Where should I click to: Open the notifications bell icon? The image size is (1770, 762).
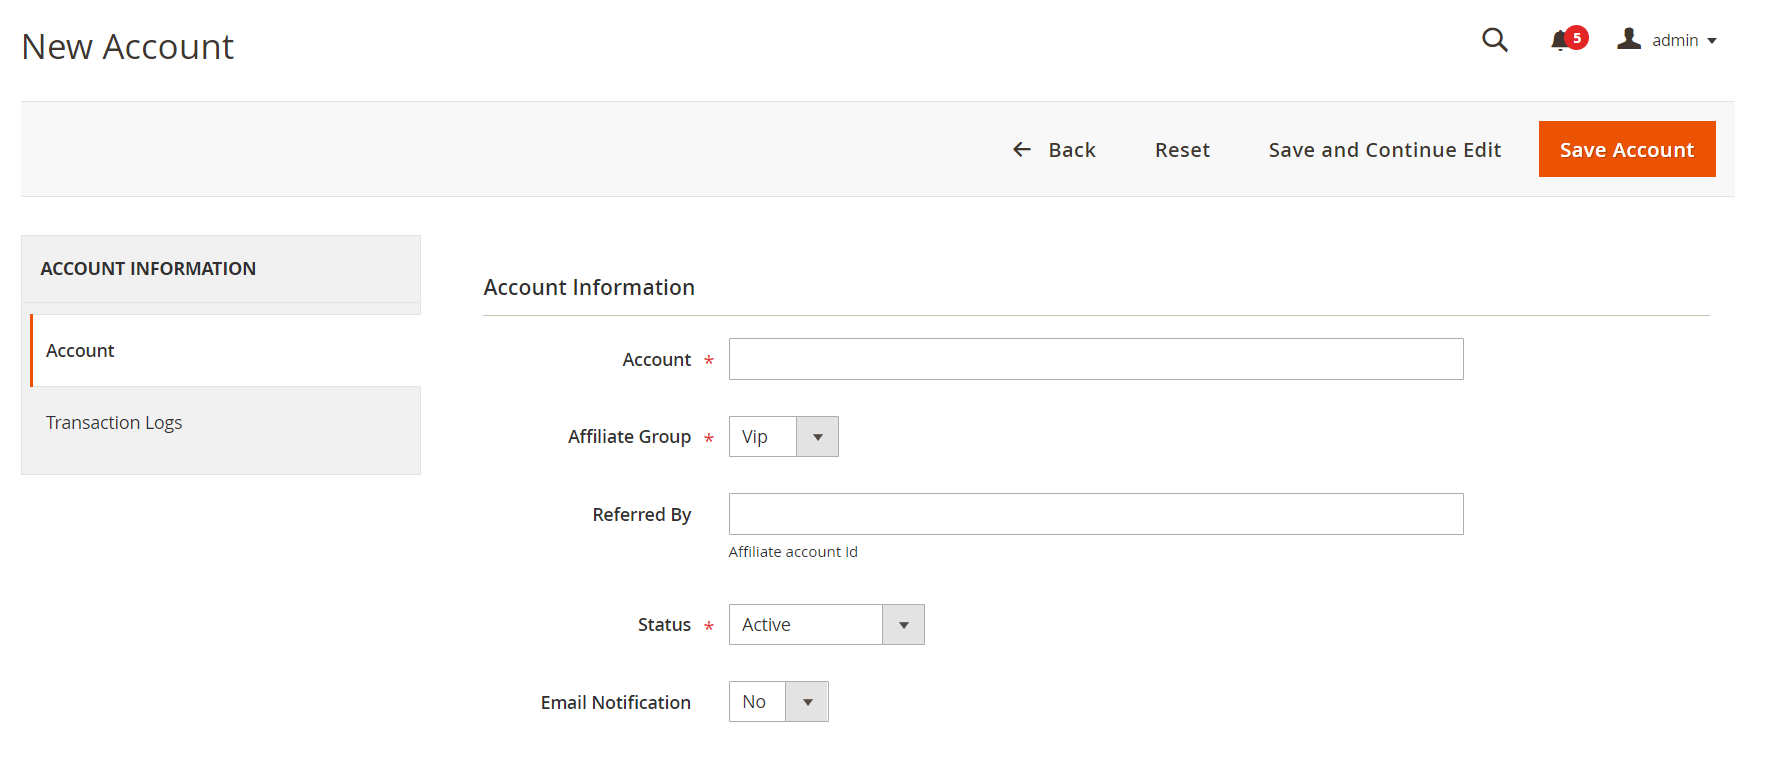point(1559,41)
